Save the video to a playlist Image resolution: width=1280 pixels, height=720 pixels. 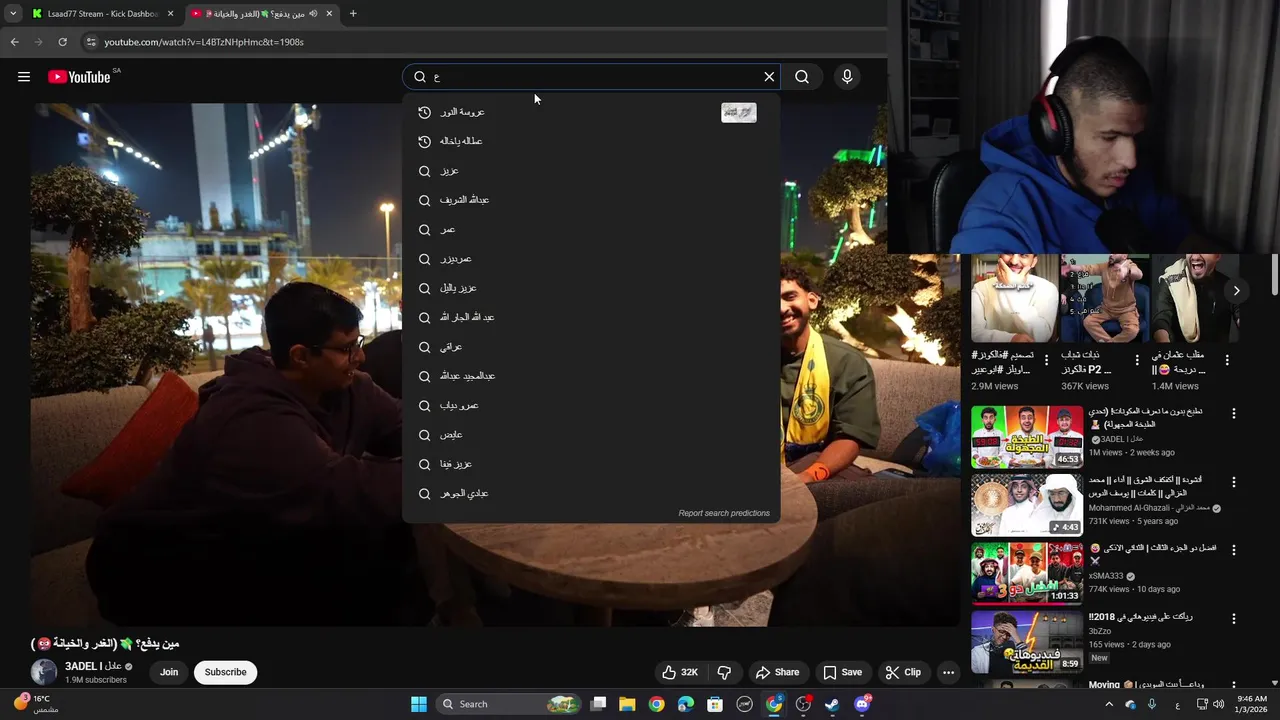pyautogui.click(x=842, y=672)
